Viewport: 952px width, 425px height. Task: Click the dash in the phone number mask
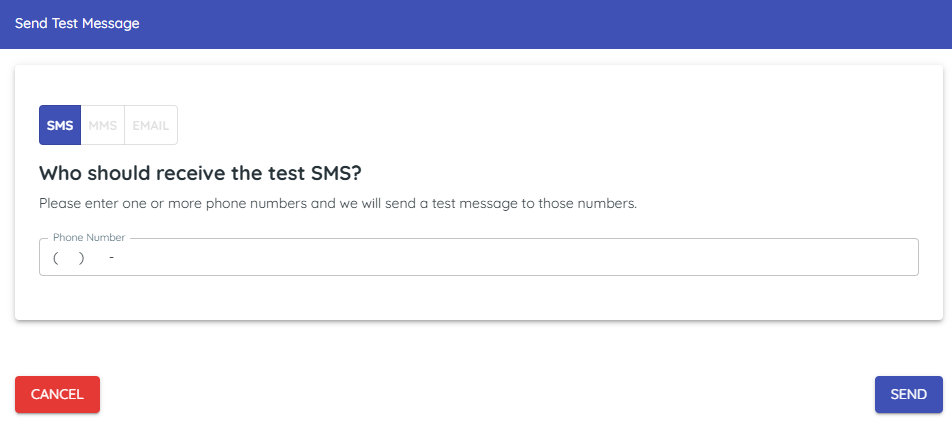click(111, 258)
